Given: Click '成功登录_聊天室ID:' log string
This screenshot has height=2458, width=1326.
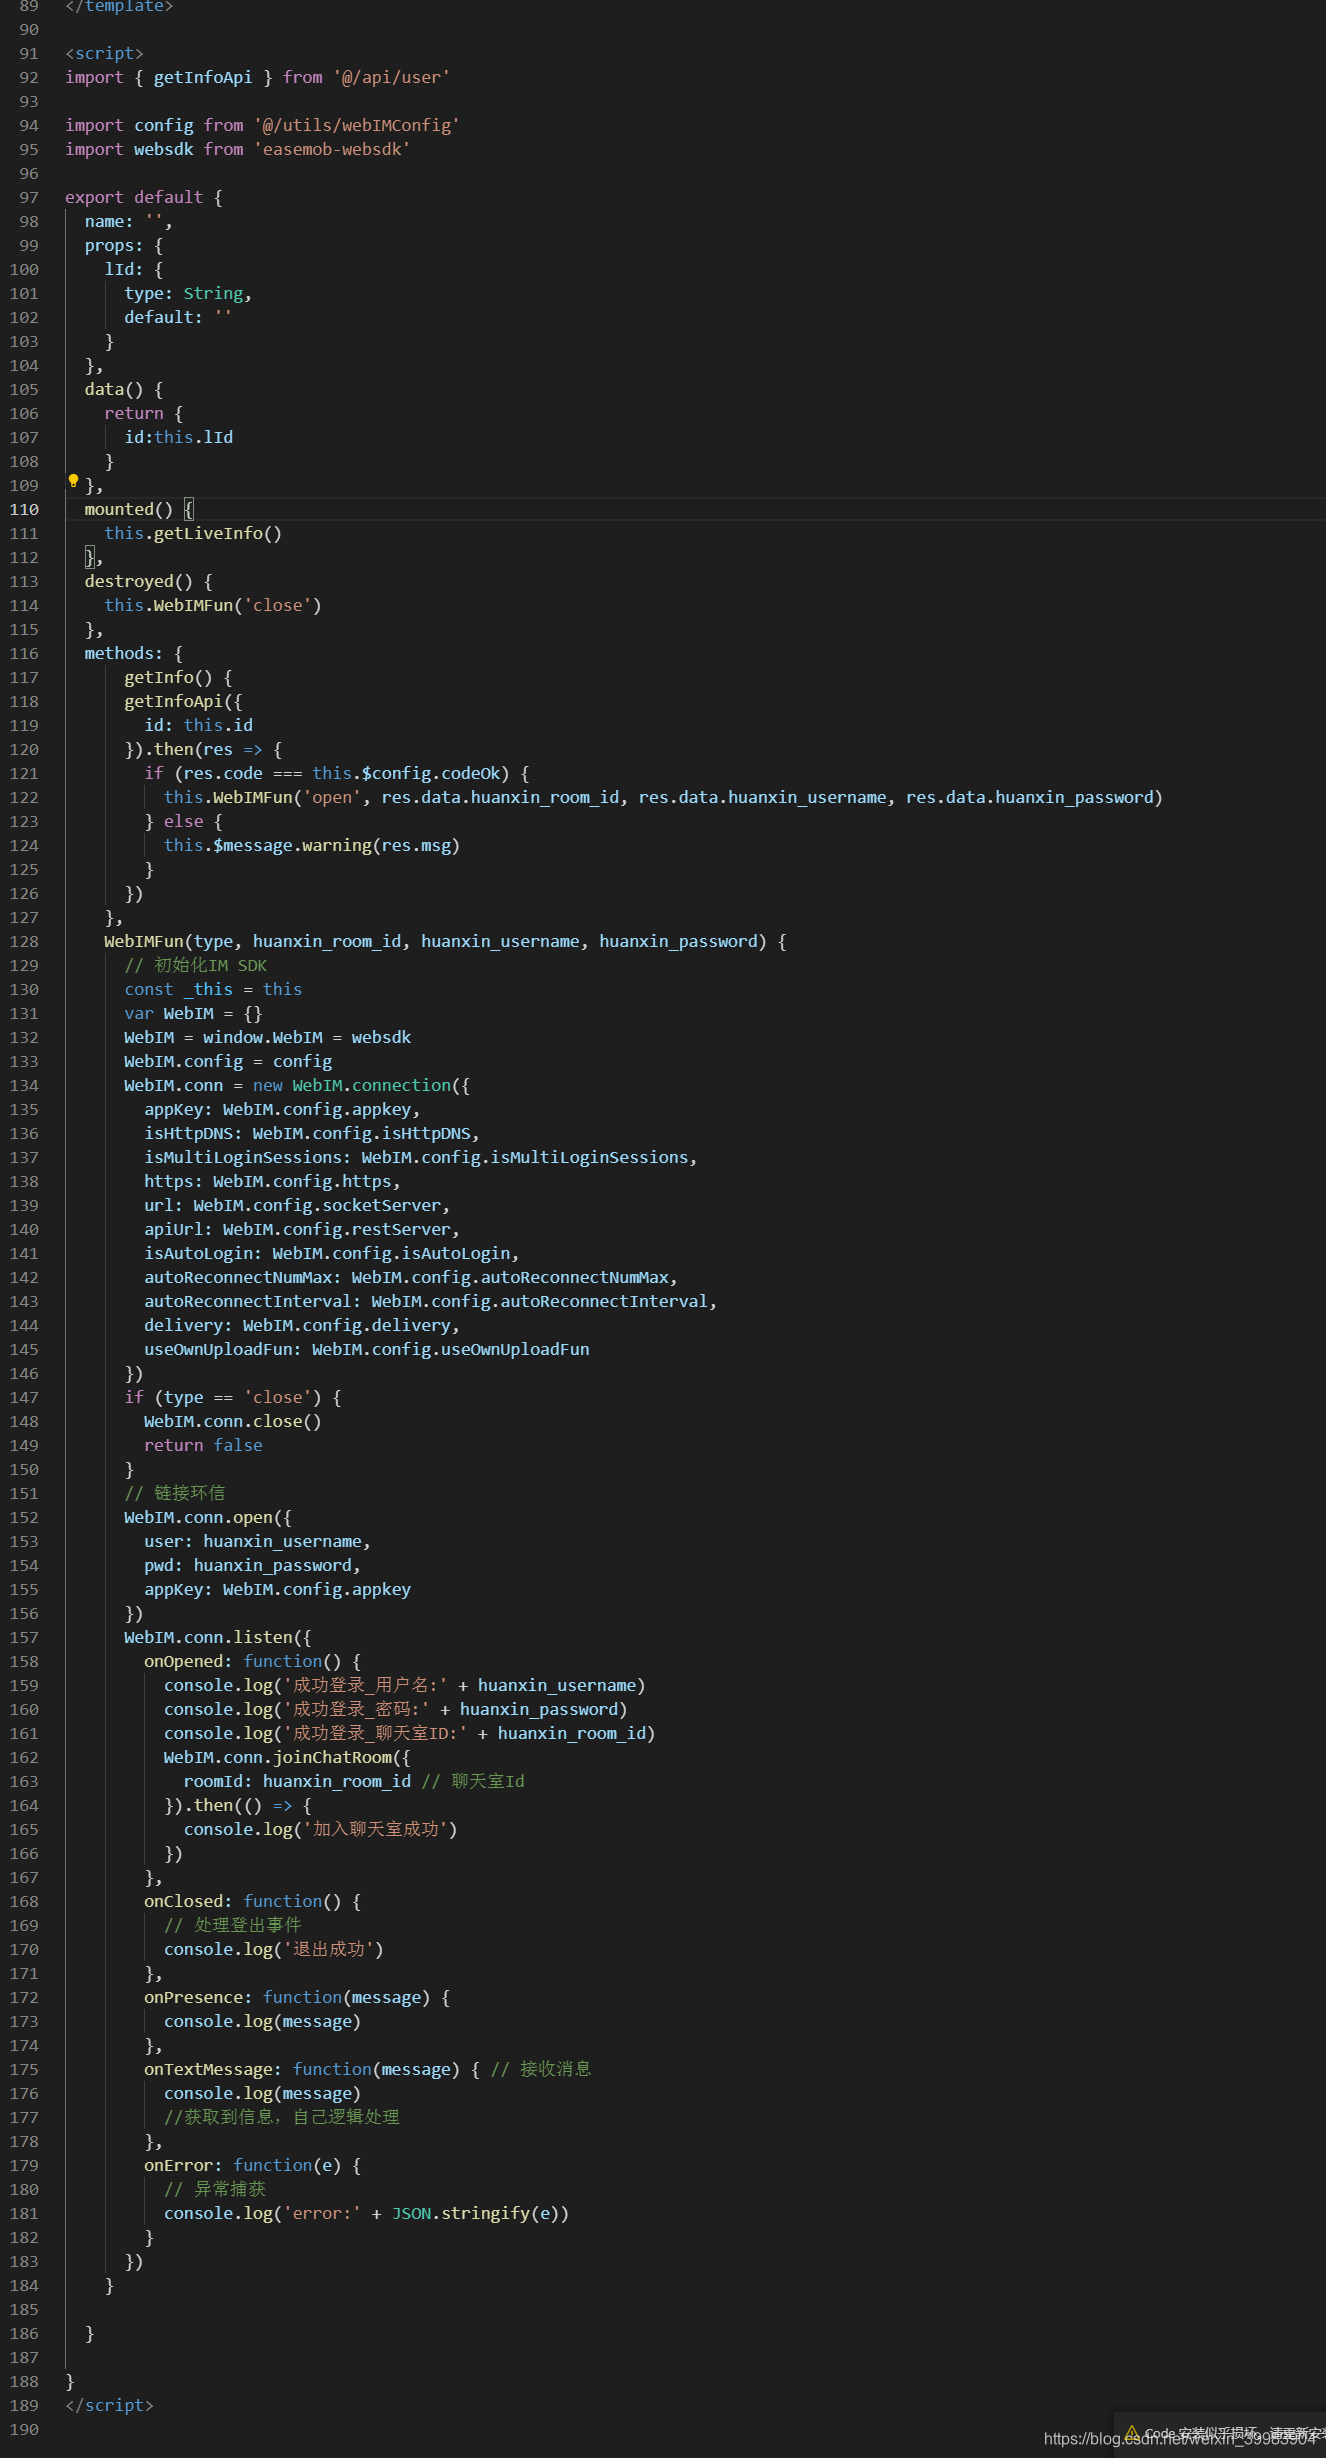Looking at the screenshot, I should tap(376, 1733).
